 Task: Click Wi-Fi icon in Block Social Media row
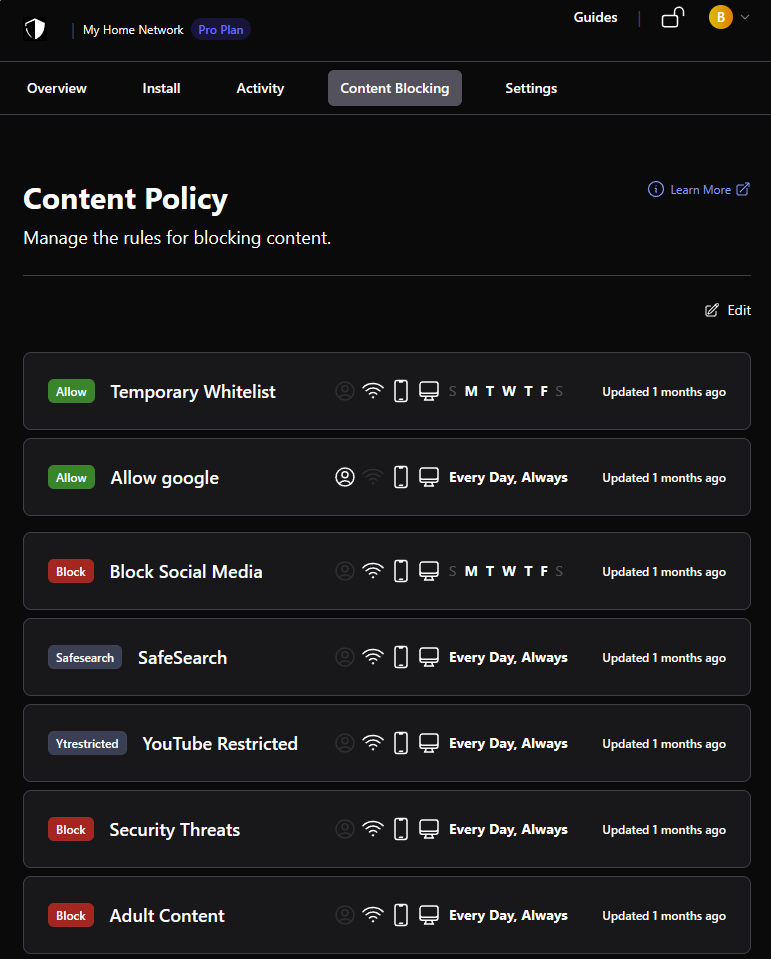point(373,571)
